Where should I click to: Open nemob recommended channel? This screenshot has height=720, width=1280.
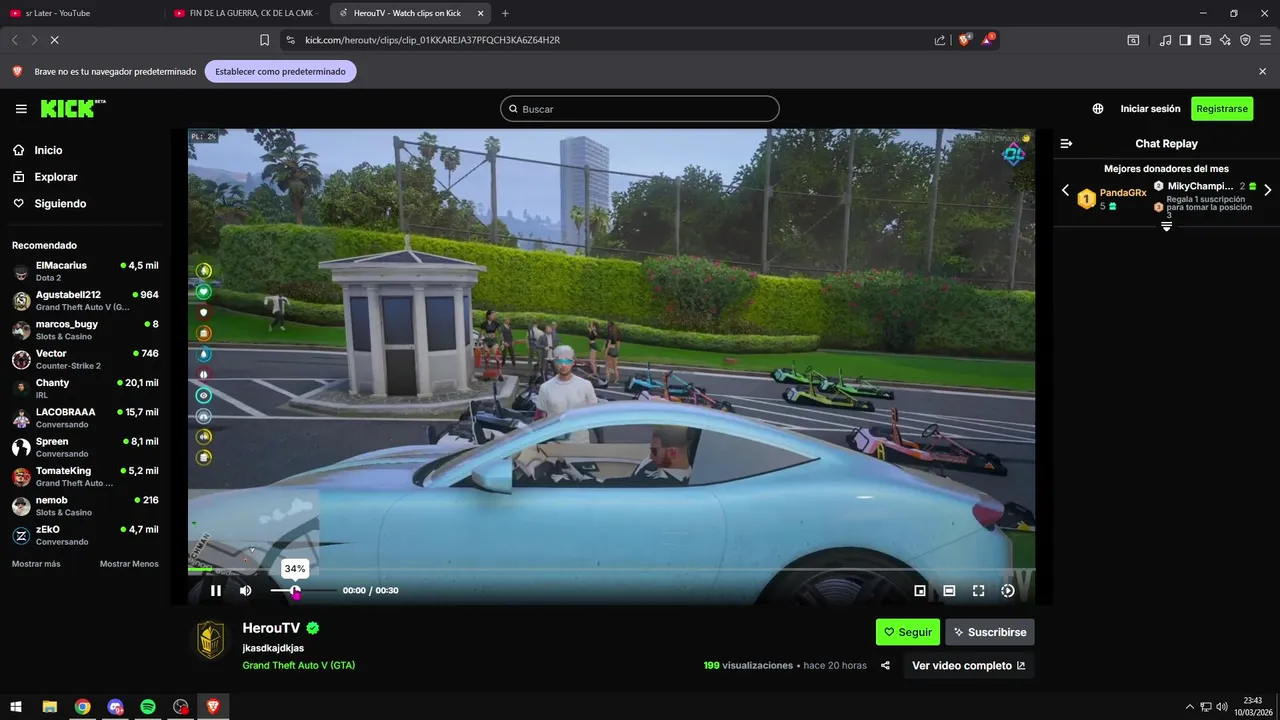tap(85, 506)
